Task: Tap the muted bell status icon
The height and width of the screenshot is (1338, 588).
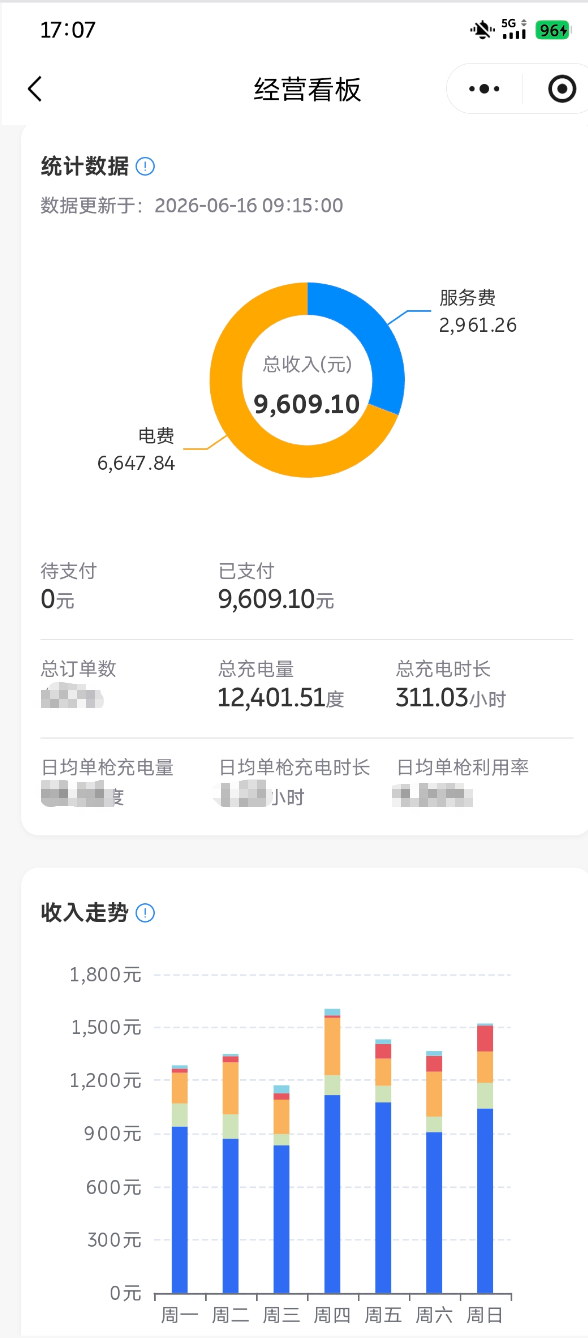Action: tap(483, 30)
